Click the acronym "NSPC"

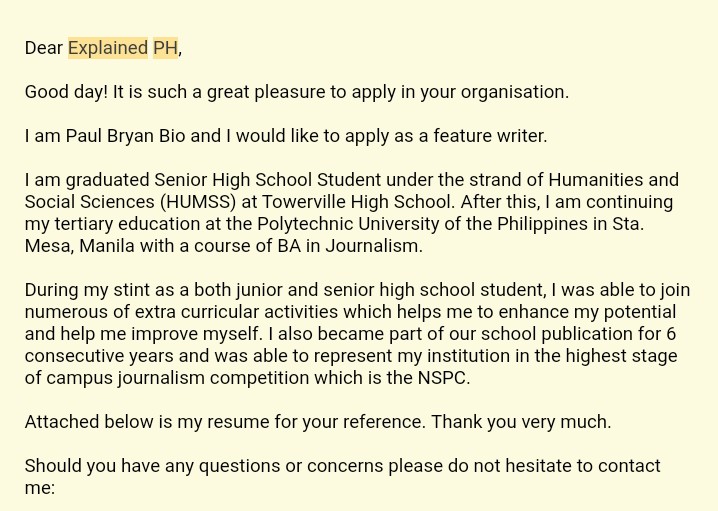click(441, 378)
